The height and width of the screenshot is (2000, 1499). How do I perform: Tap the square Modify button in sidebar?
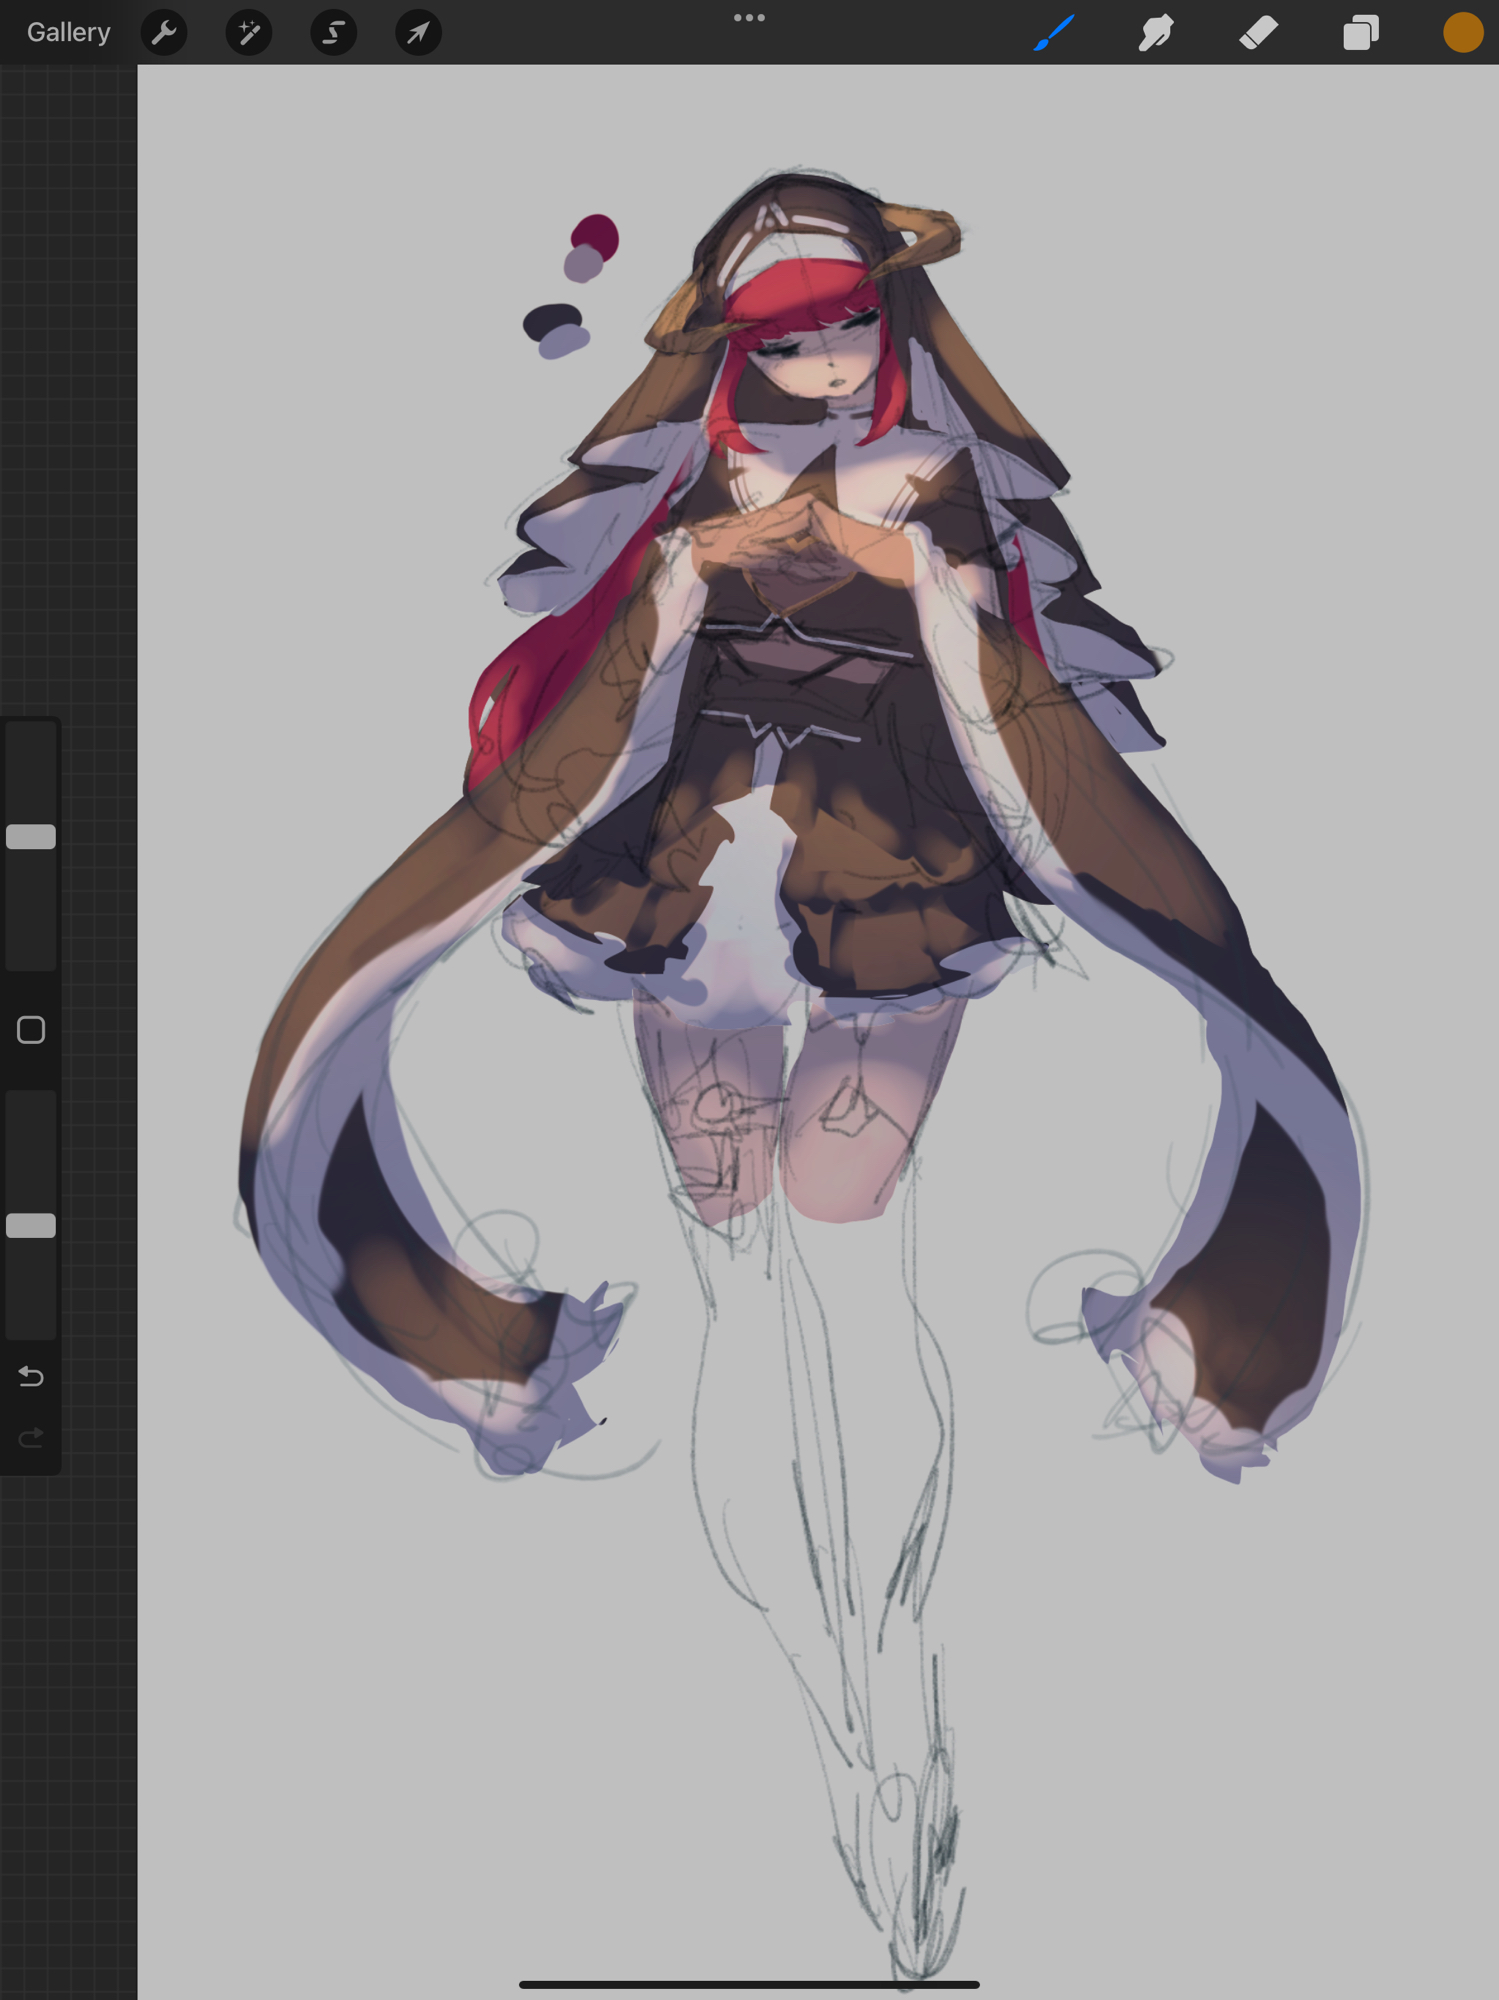[31, 1030]
